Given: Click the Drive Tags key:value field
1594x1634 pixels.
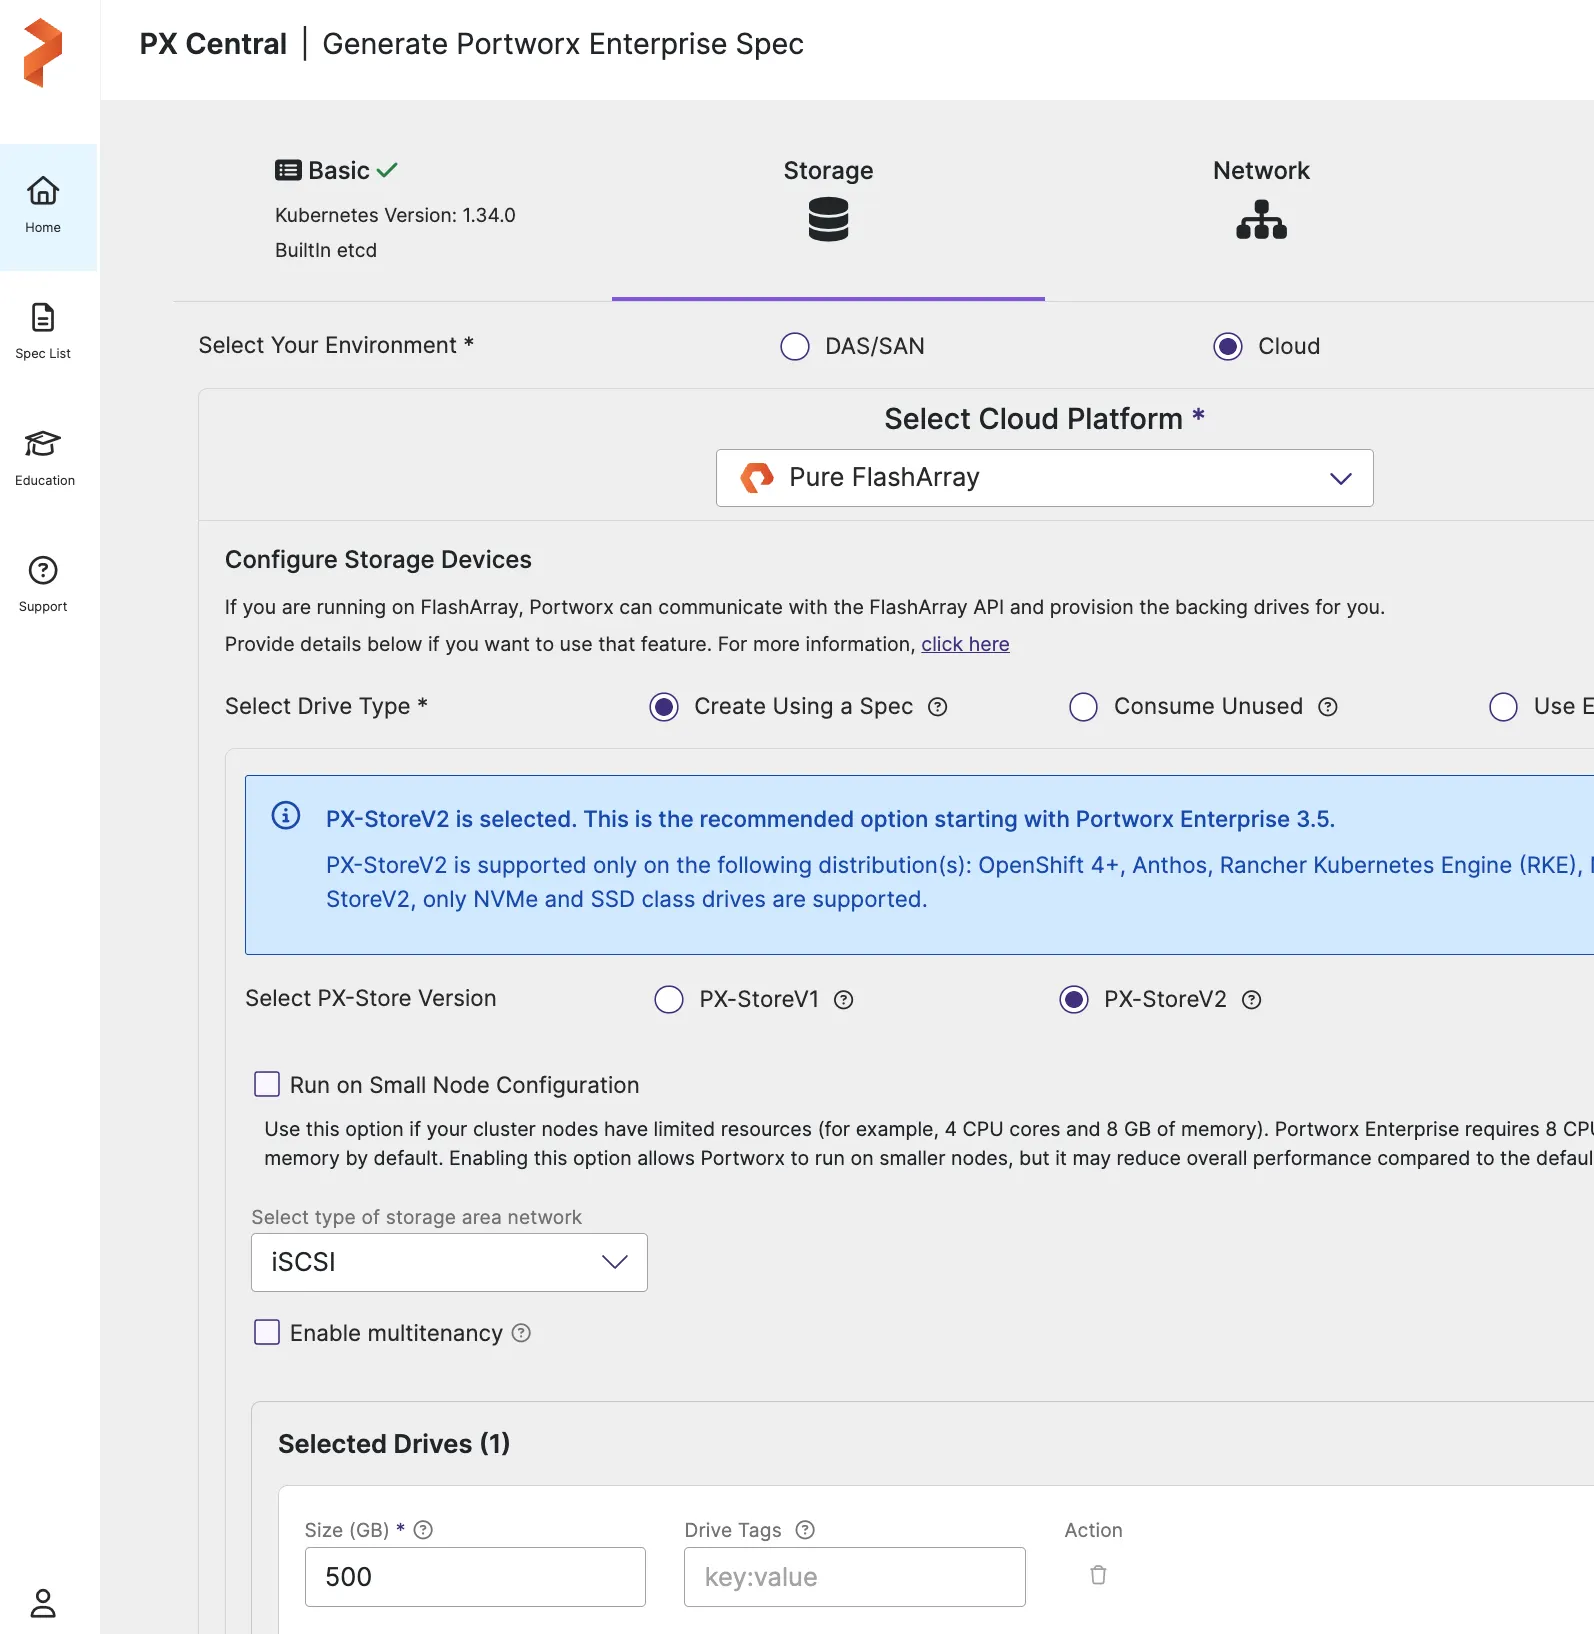Looking at the screenshot, I should tap(855, 1577).
